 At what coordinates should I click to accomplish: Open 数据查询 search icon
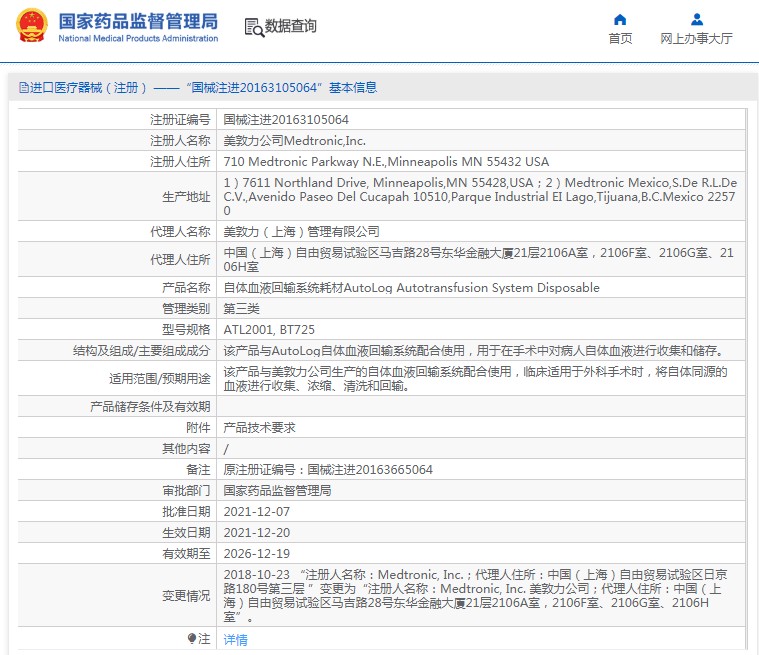[254, 27]
